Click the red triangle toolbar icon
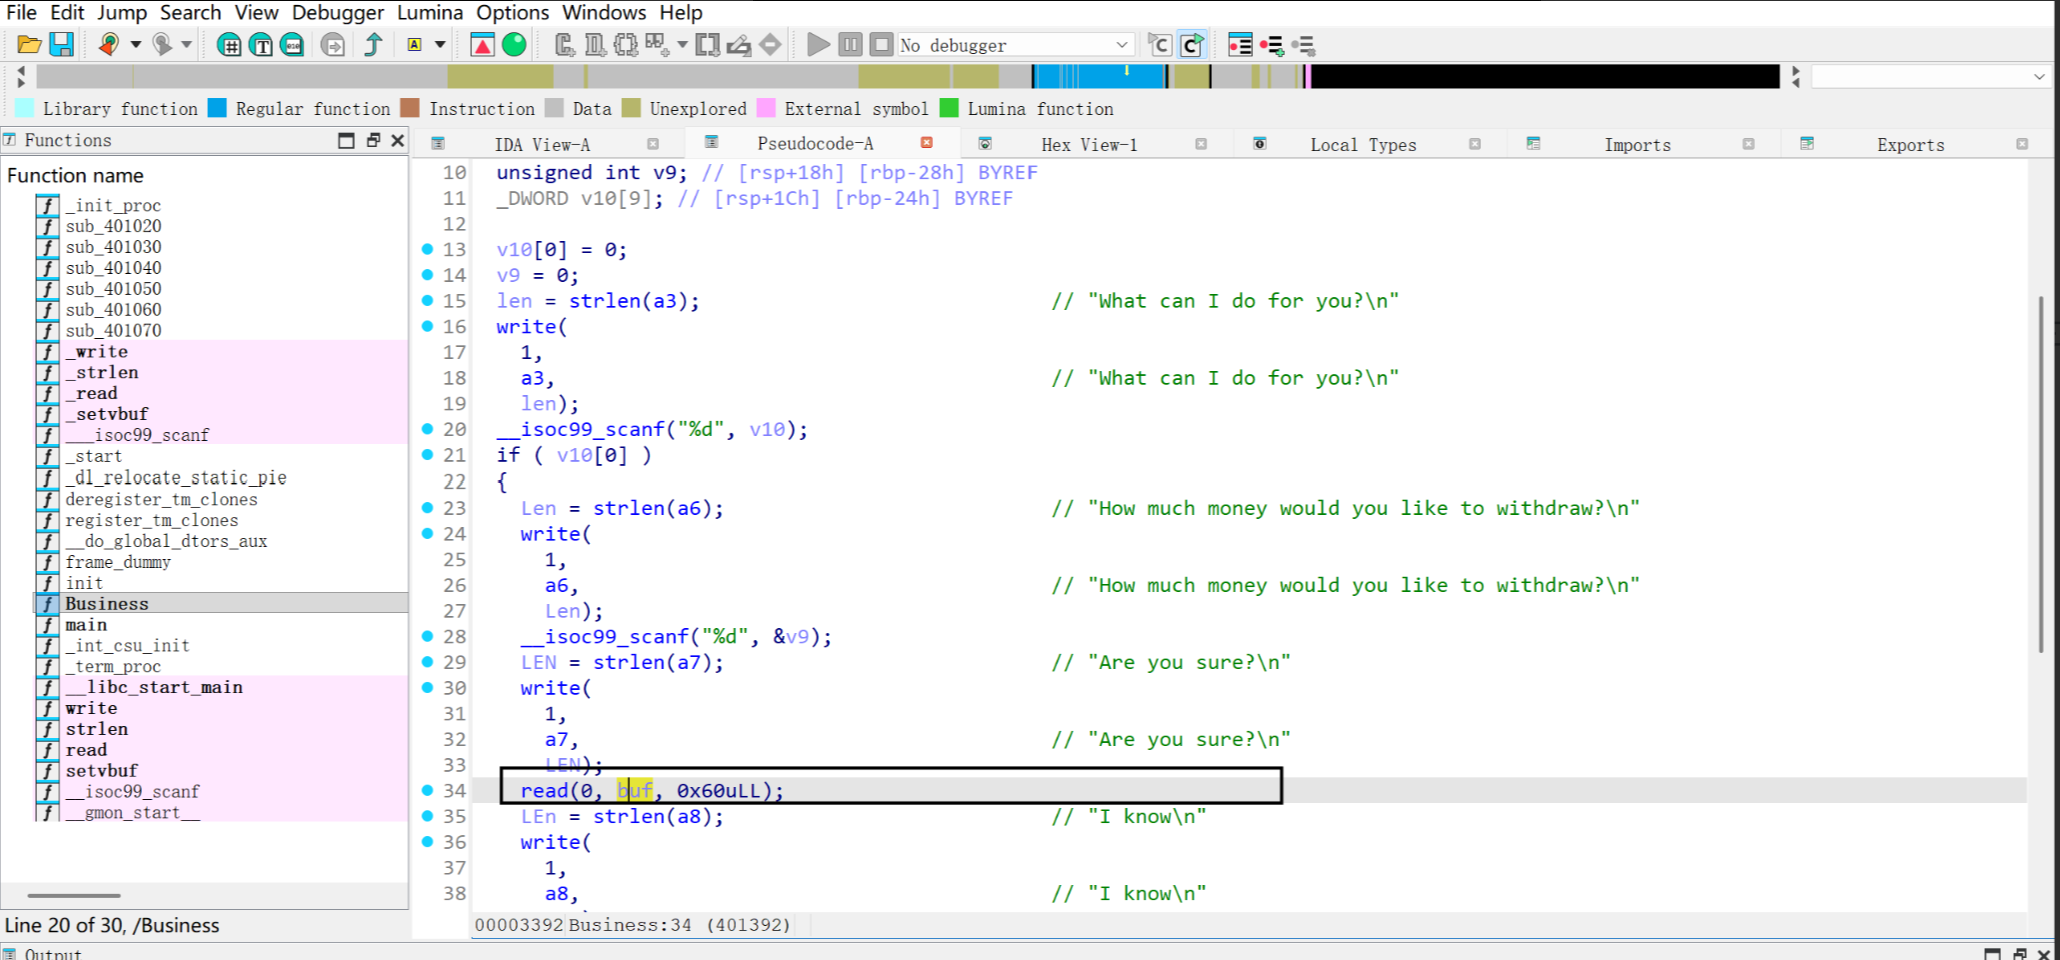Screen dimensions: 2060x960 pos(482,45)
